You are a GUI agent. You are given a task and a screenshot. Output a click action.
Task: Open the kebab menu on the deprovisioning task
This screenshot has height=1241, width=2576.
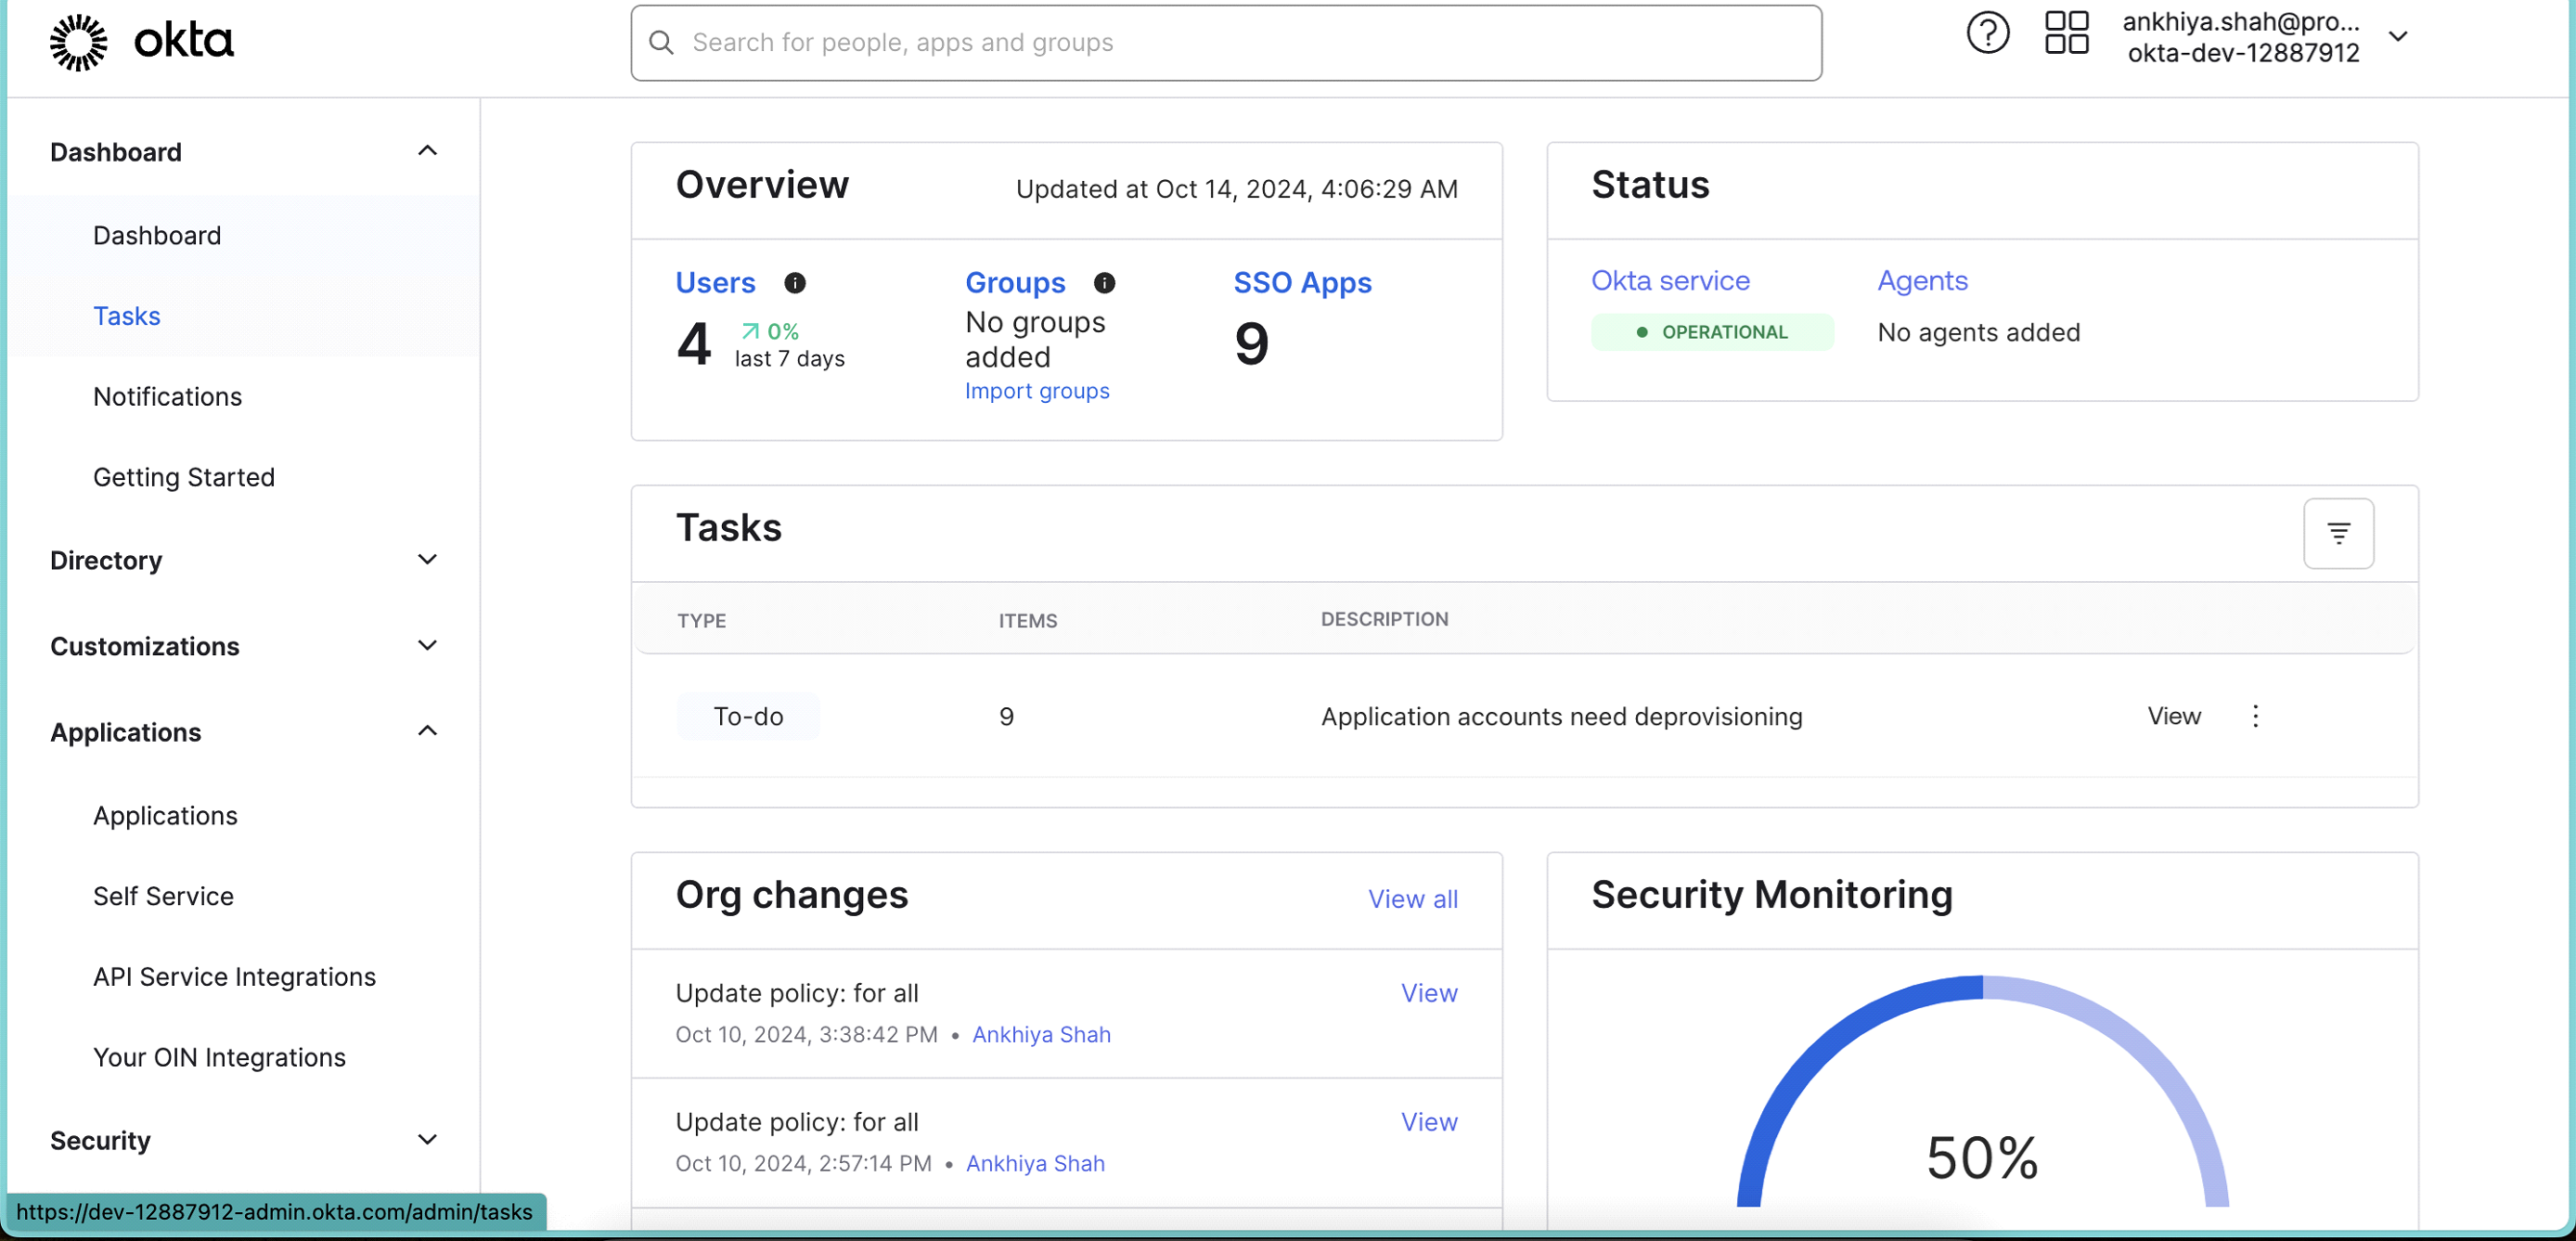(2255, 716)
